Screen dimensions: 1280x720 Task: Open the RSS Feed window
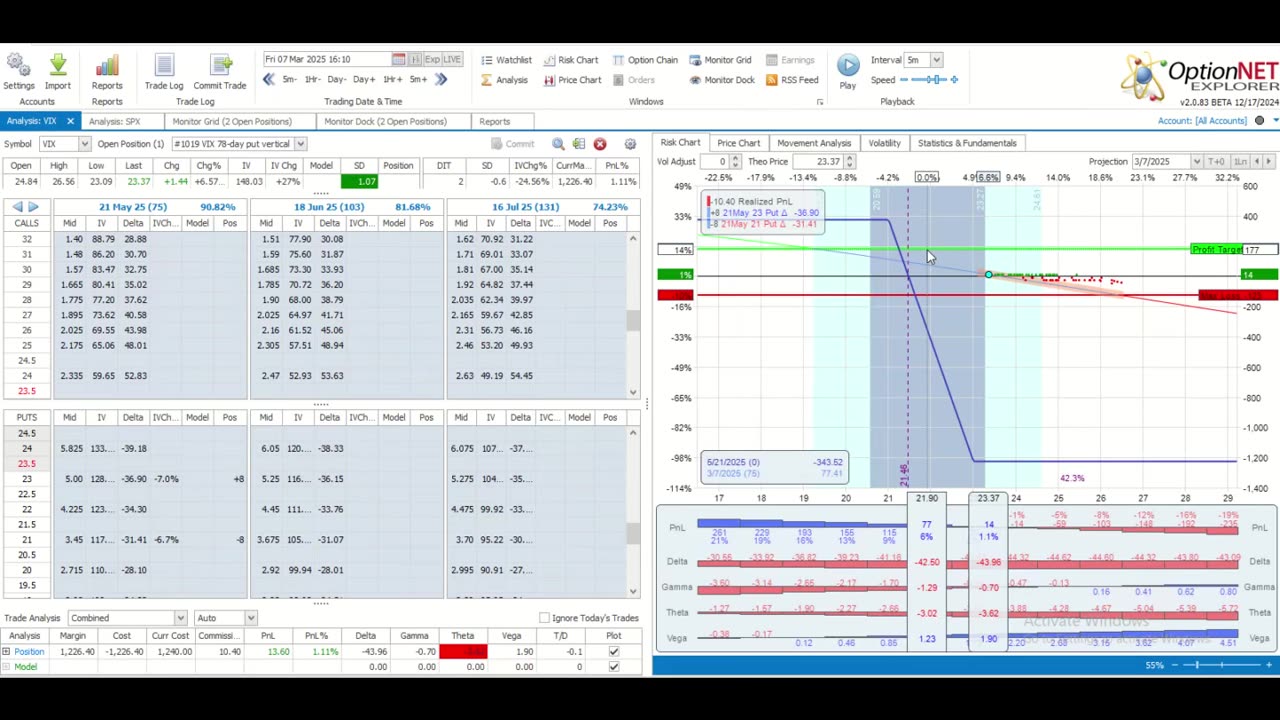tap(791, 80)
